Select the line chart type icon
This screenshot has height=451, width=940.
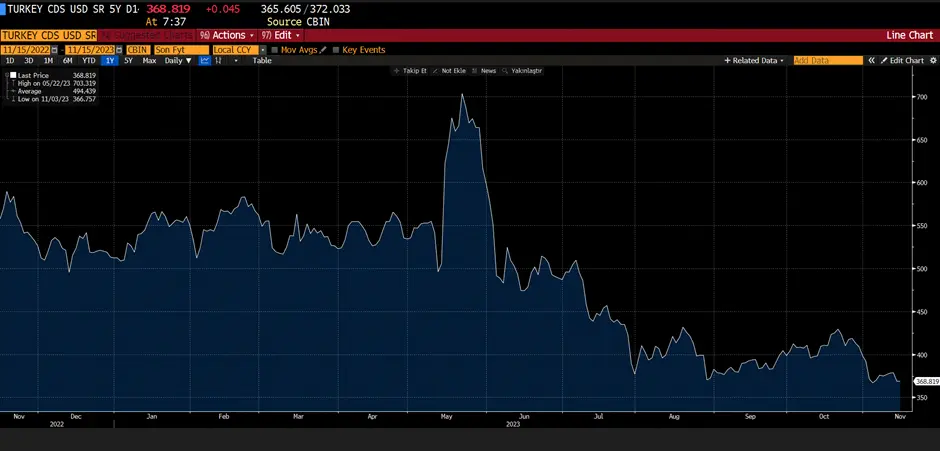click(x=204, y=61)
